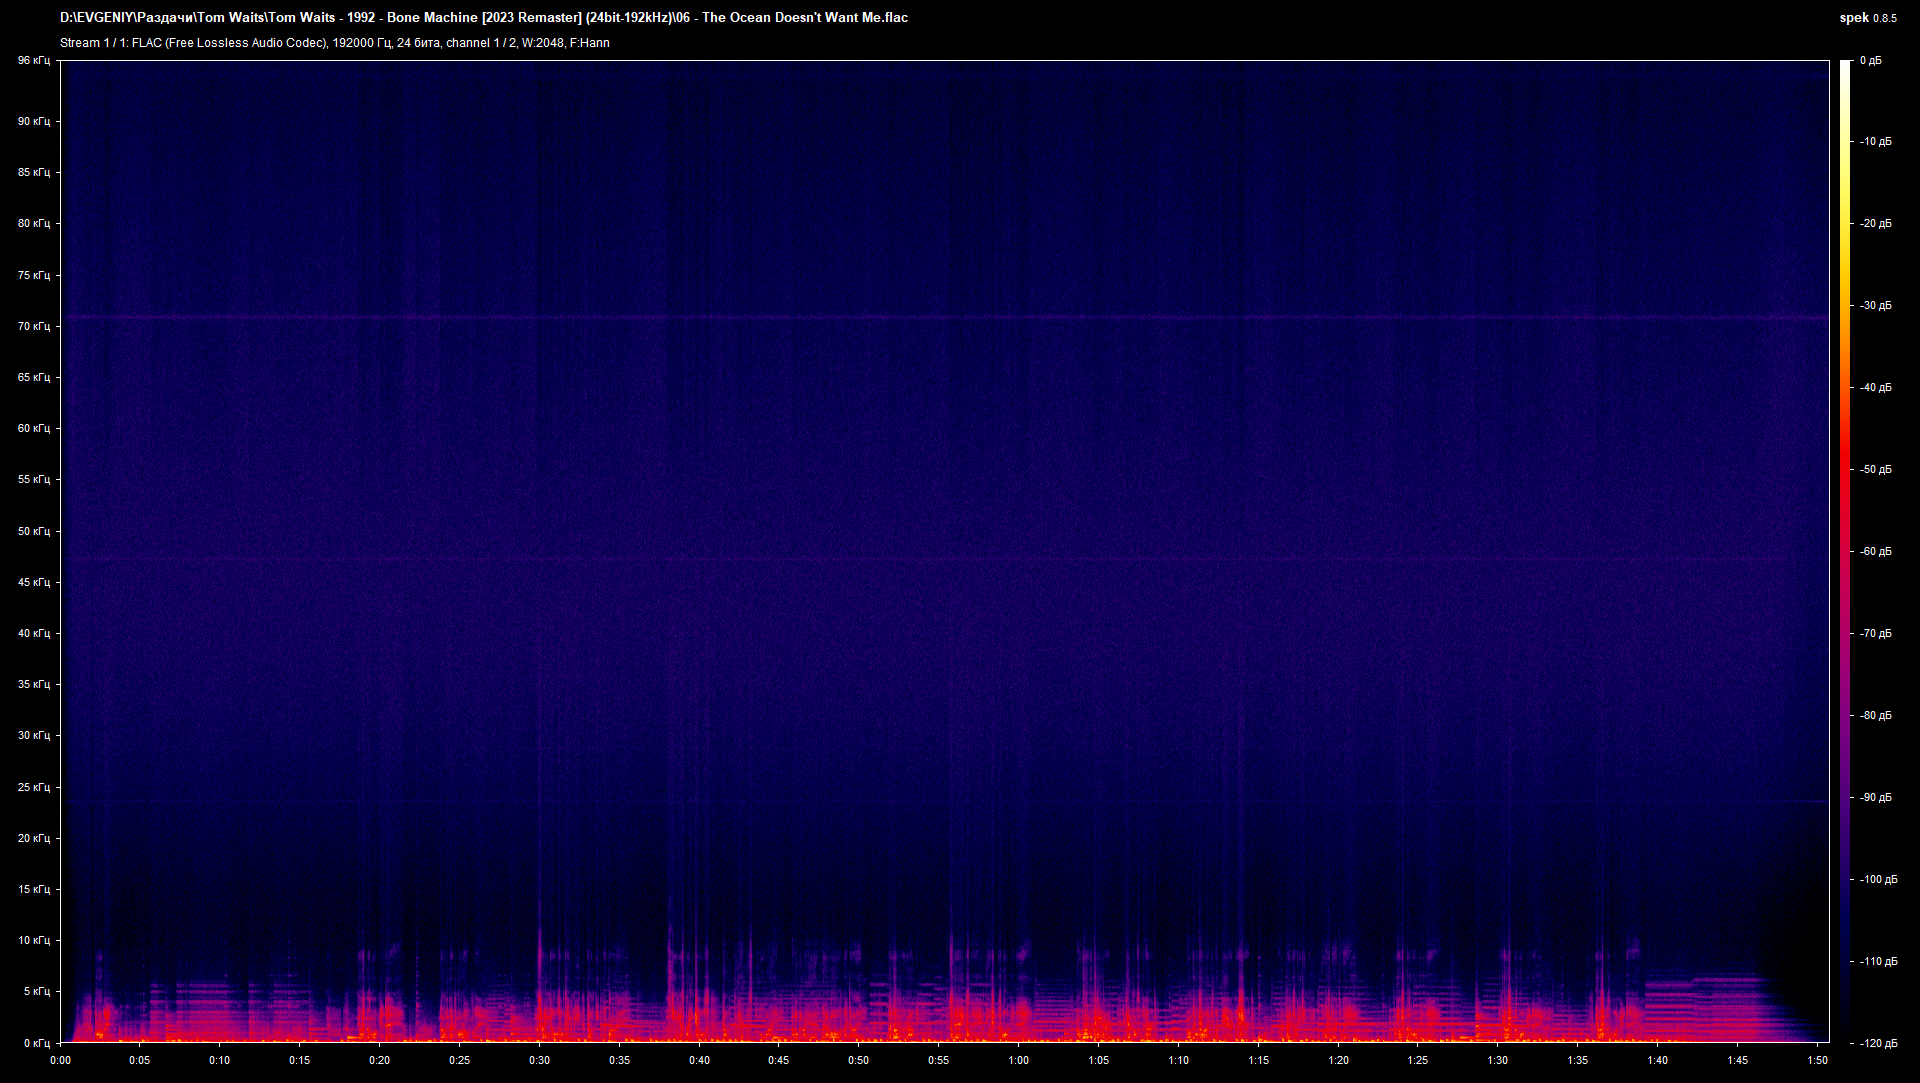Click the '0:00' time axis label
This screenshot has height=1083, width=1920.
coord(60,1061)
